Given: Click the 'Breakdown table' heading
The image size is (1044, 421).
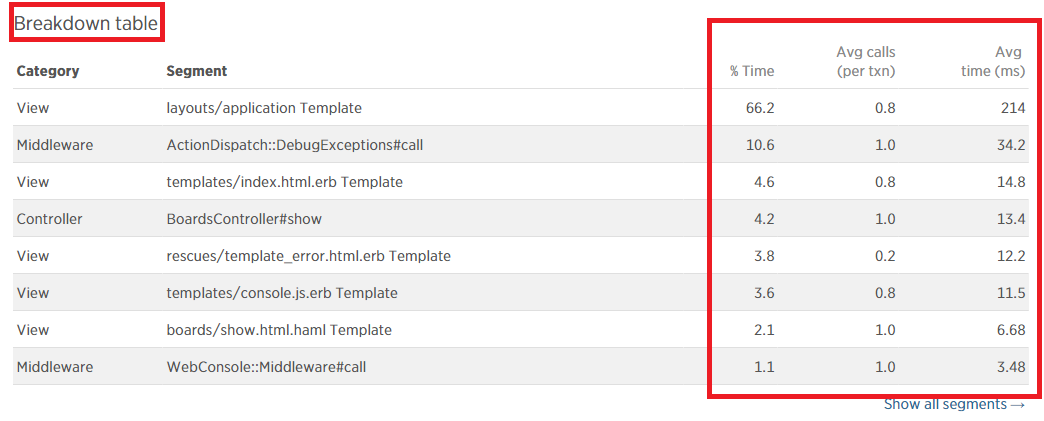Looking at the screenshot, I should click(86, 24).
